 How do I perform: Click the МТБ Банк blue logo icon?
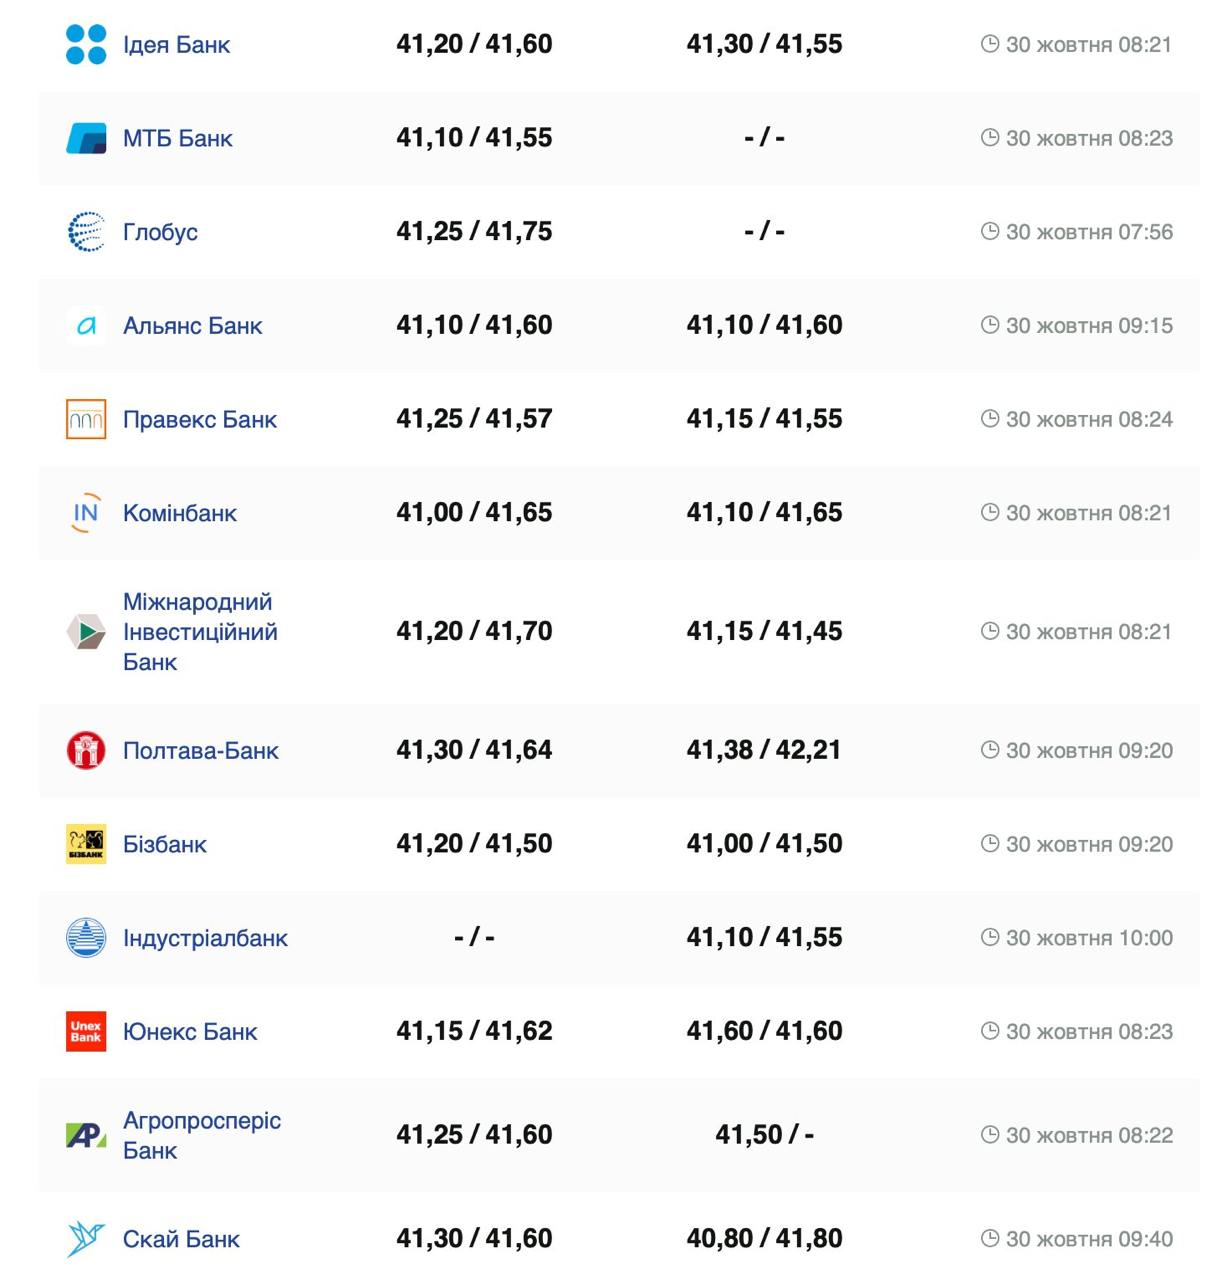tap(86, 138)
